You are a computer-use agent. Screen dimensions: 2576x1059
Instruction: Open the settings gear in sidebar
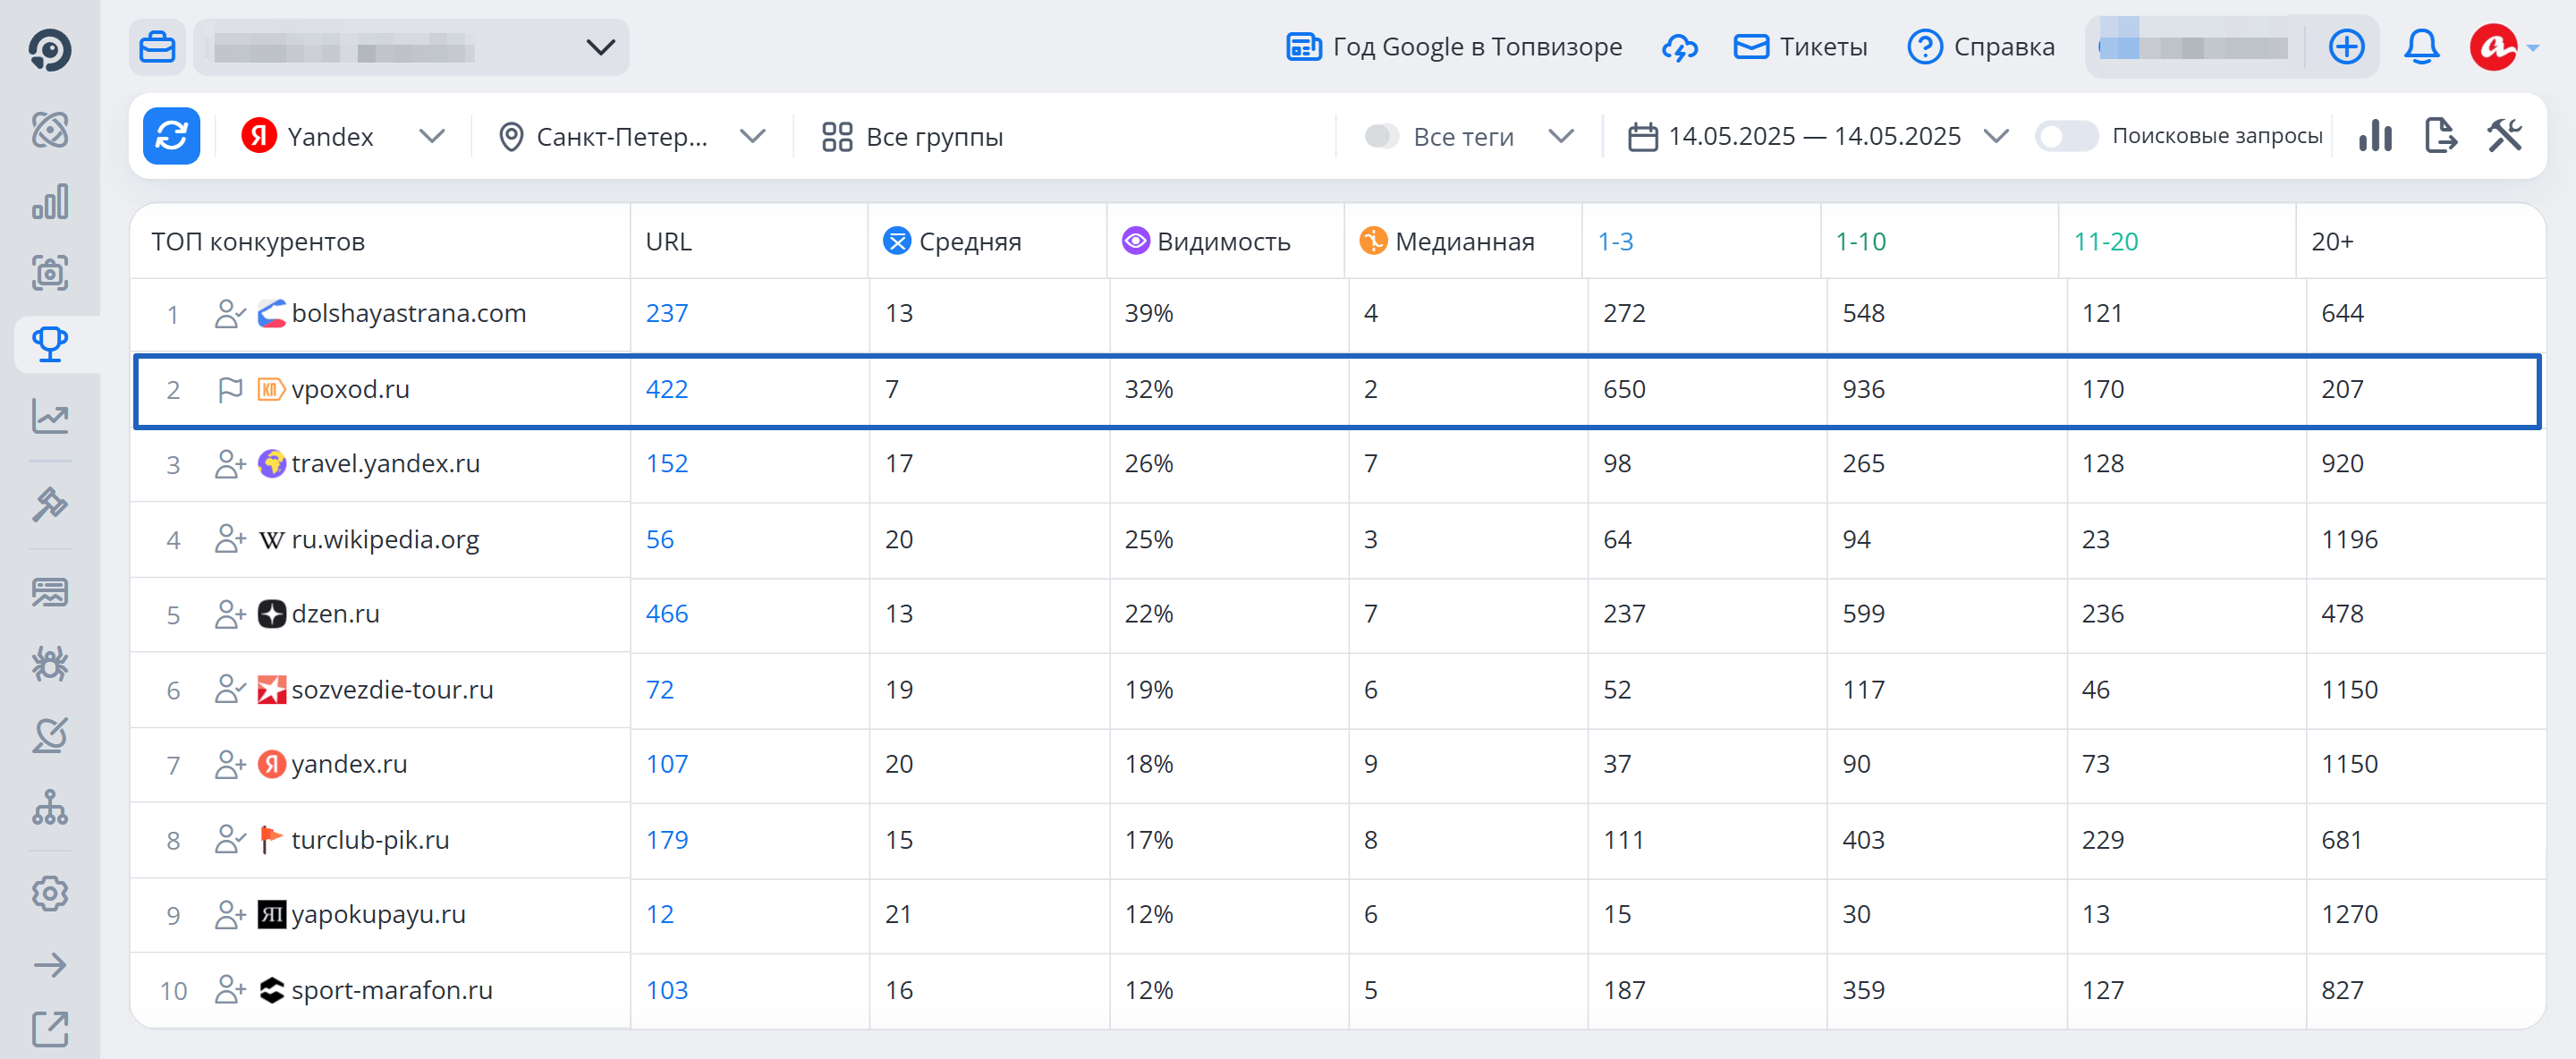click(49, 893)
